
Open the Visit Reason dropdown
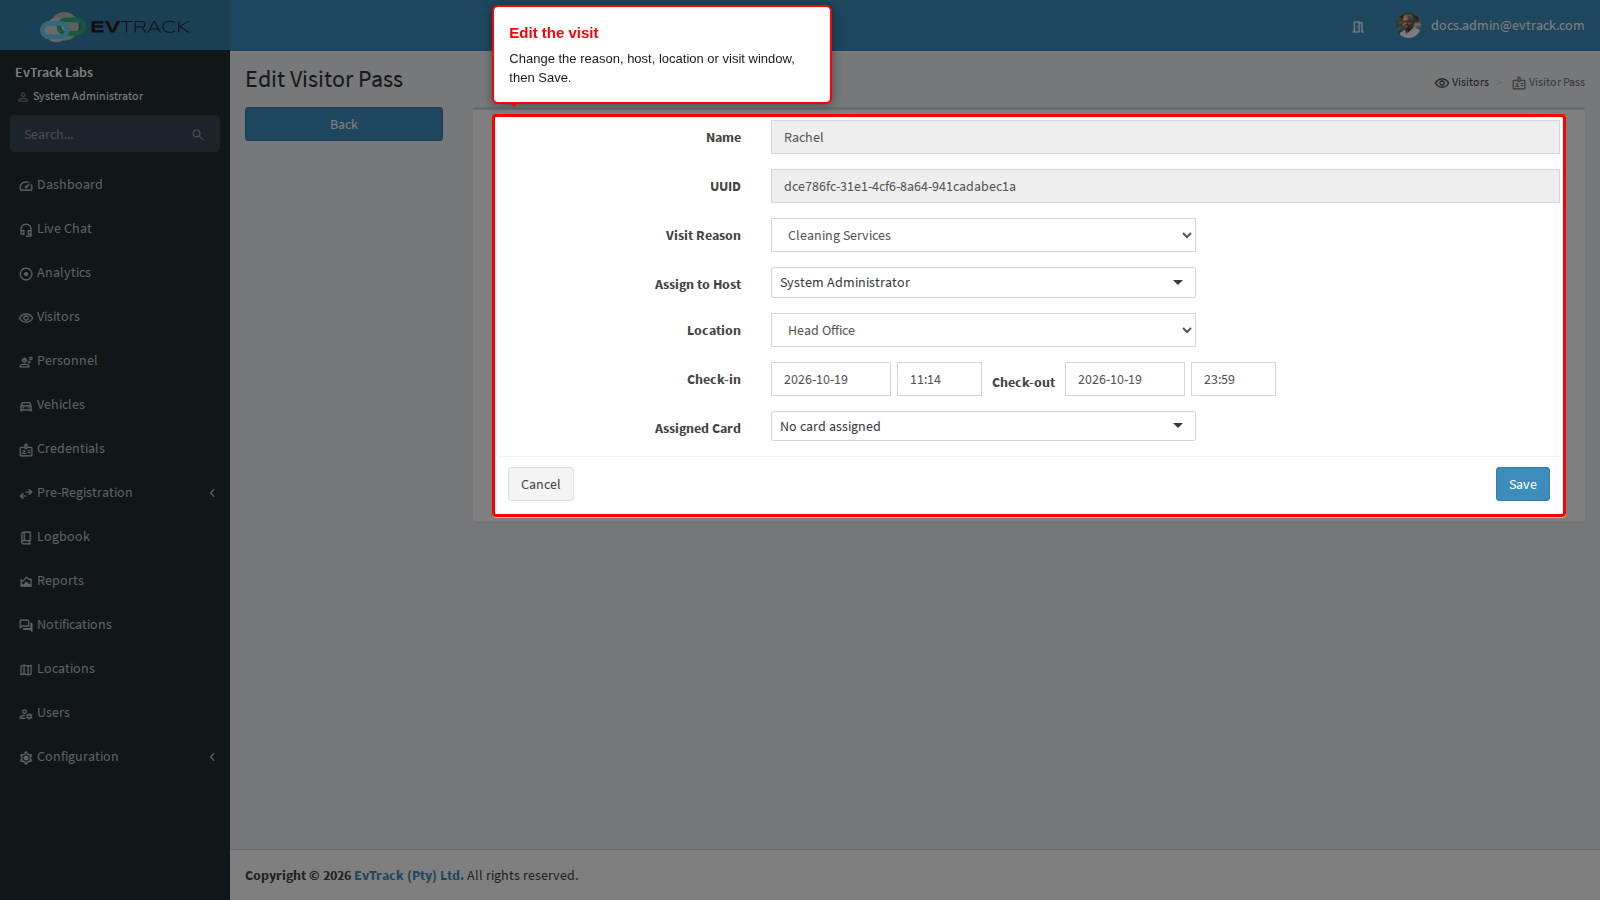(x=983, y=235)
